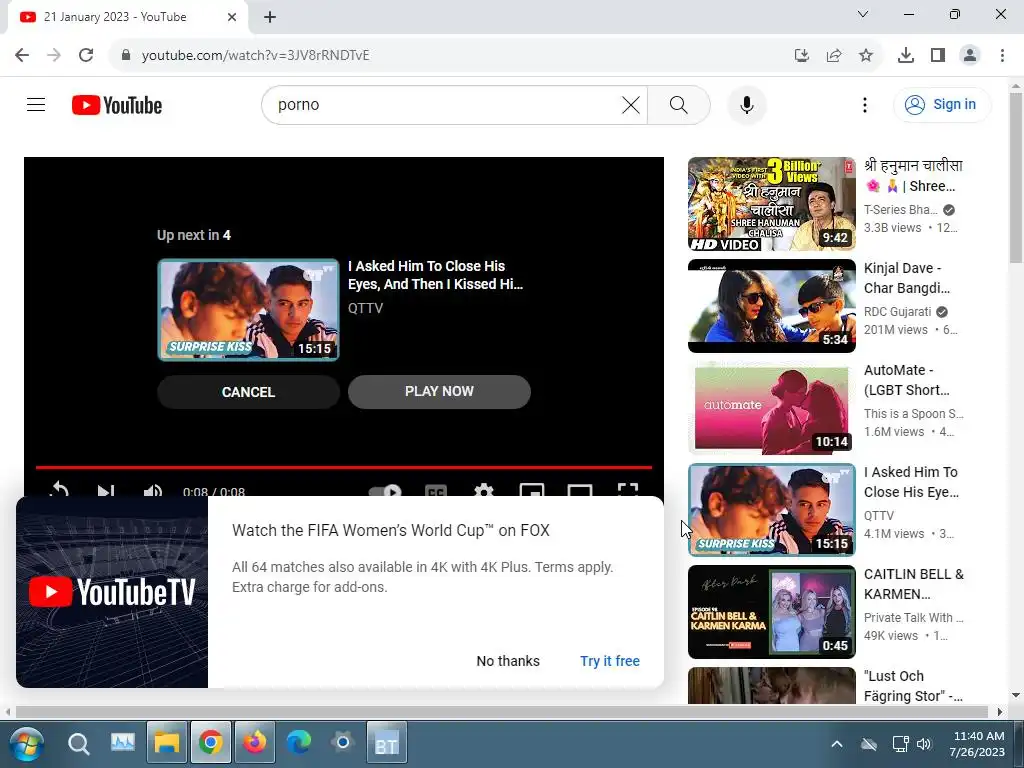The height and width of the screenshot is (768, 1024).
Task: Open the Windows Start menu
Action: tap(25, 743)
